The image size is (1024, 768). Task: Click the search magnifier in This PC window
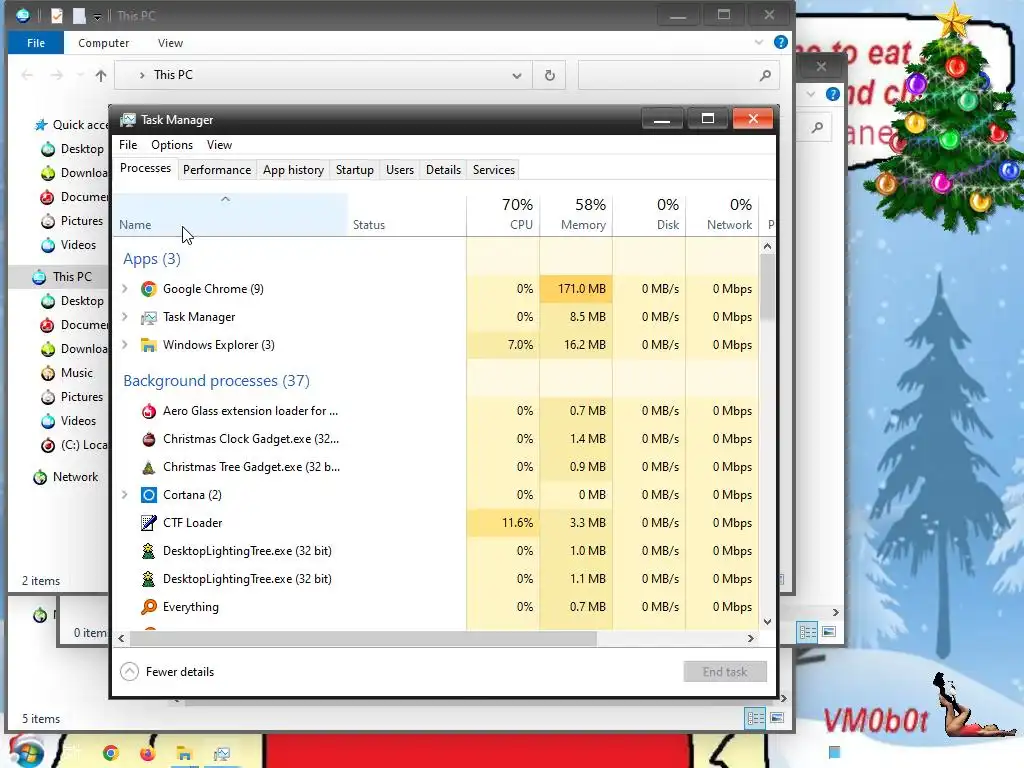pos(765,75)
